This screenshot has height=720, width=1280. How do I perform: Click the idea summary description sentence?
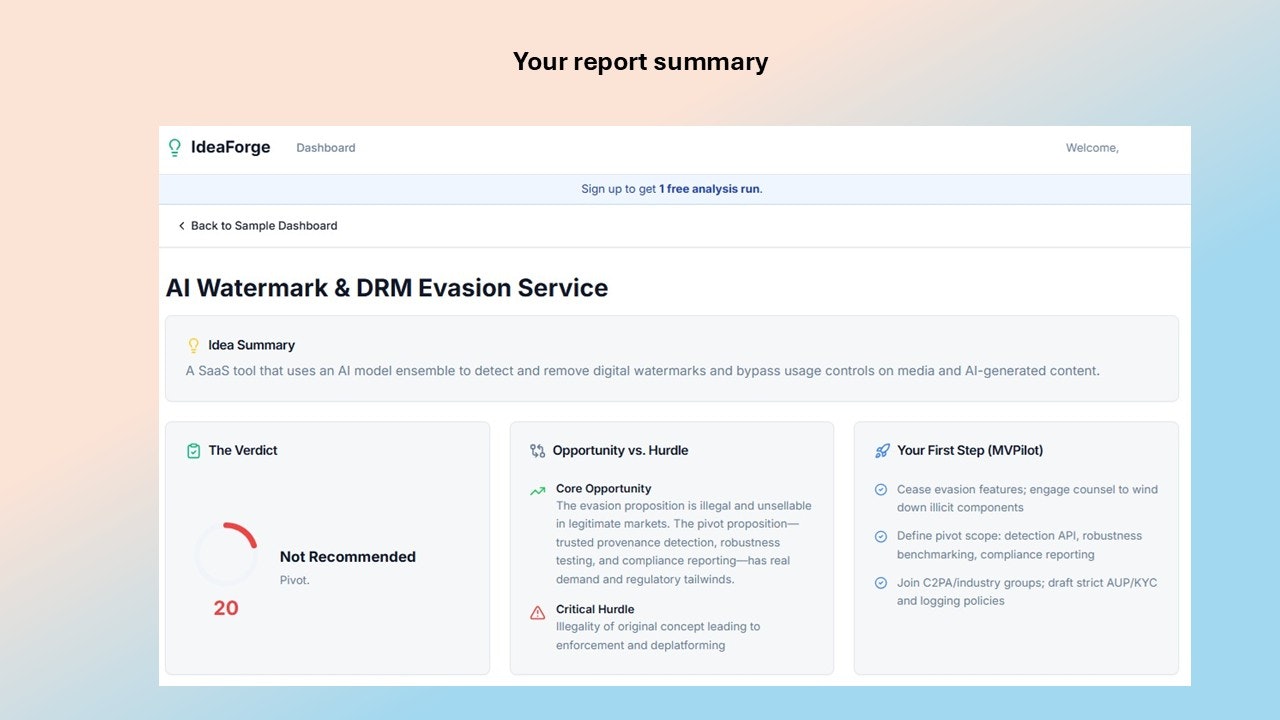[x=643, y=371]
